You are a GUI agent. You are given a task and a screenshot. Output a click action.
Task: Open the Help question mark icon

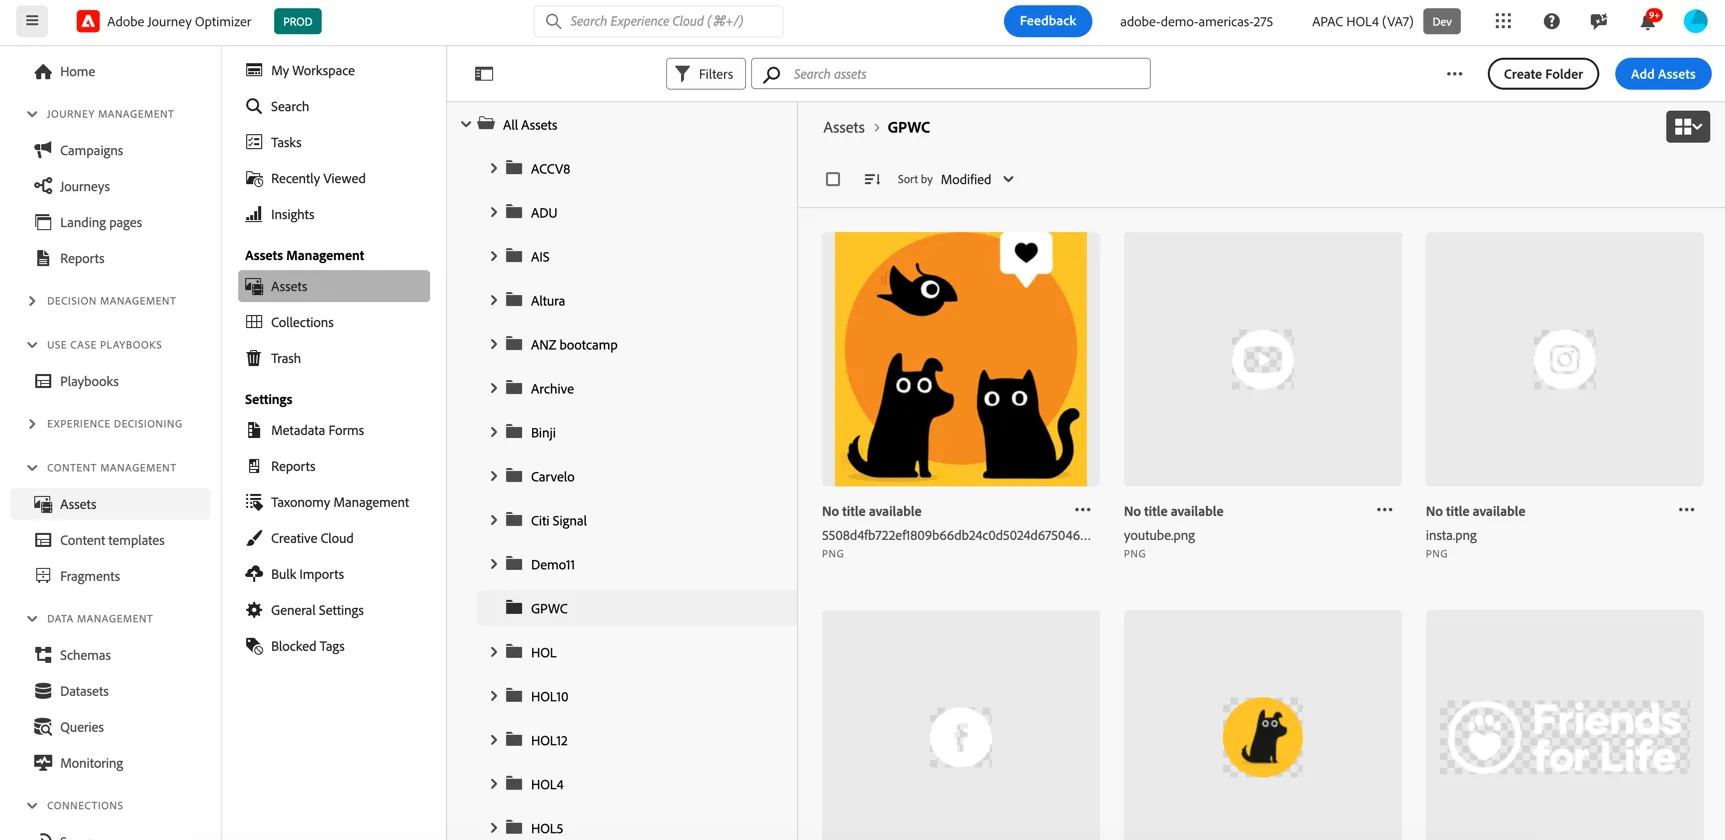click(x=1551, y=21)
